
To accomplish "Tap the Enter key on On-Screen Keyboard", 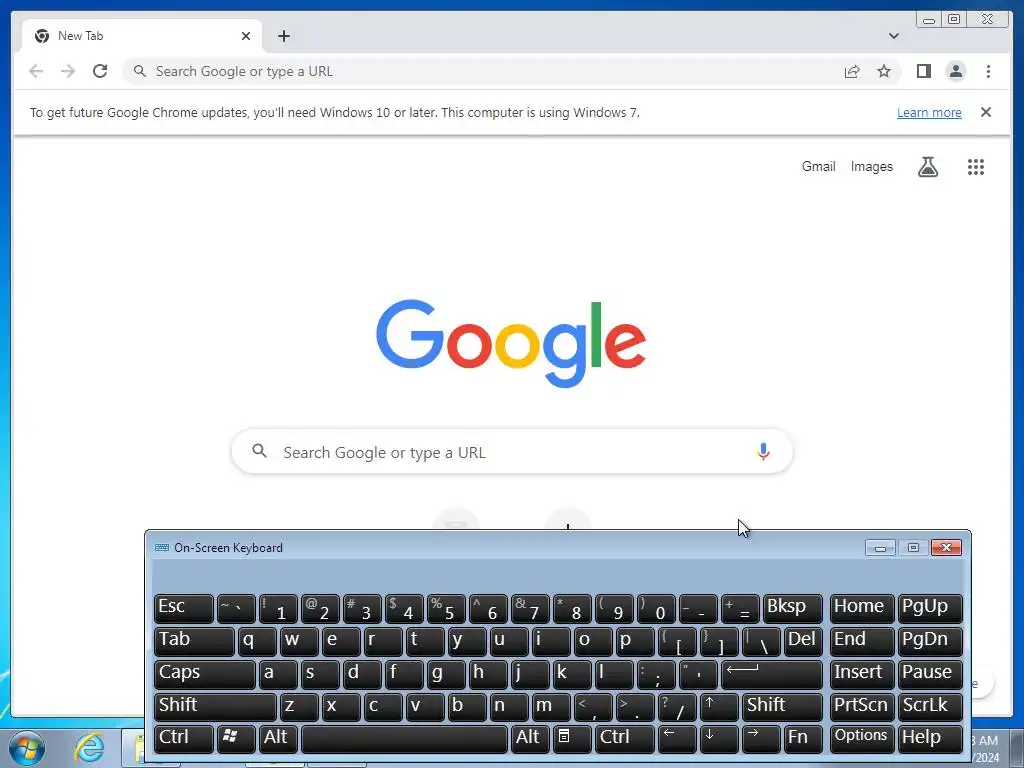I will click(771, 674).
